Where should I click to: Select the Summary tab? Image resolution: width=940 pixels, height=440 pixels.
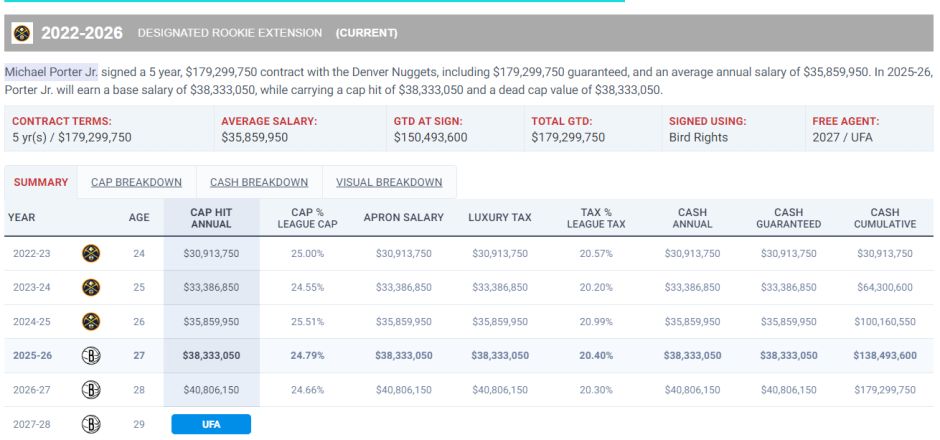coord(41,182)
